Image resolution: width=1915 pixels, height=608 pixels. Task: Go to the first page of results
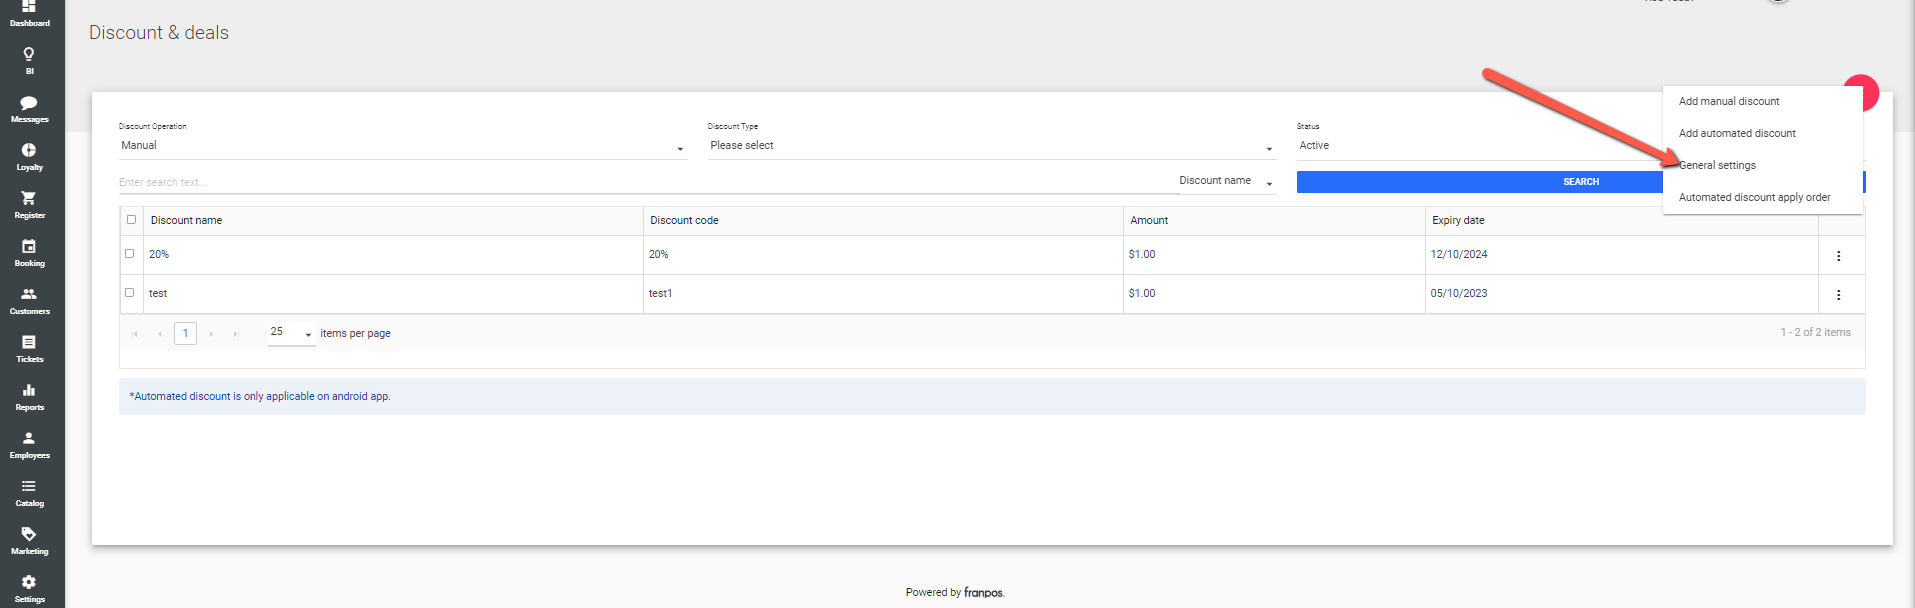point(135,334)
